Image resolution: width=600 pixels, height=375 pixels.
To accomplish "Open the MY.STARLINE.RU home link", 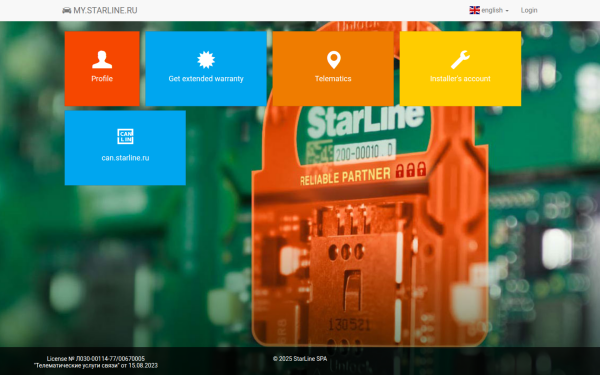I will pos(99,10).
